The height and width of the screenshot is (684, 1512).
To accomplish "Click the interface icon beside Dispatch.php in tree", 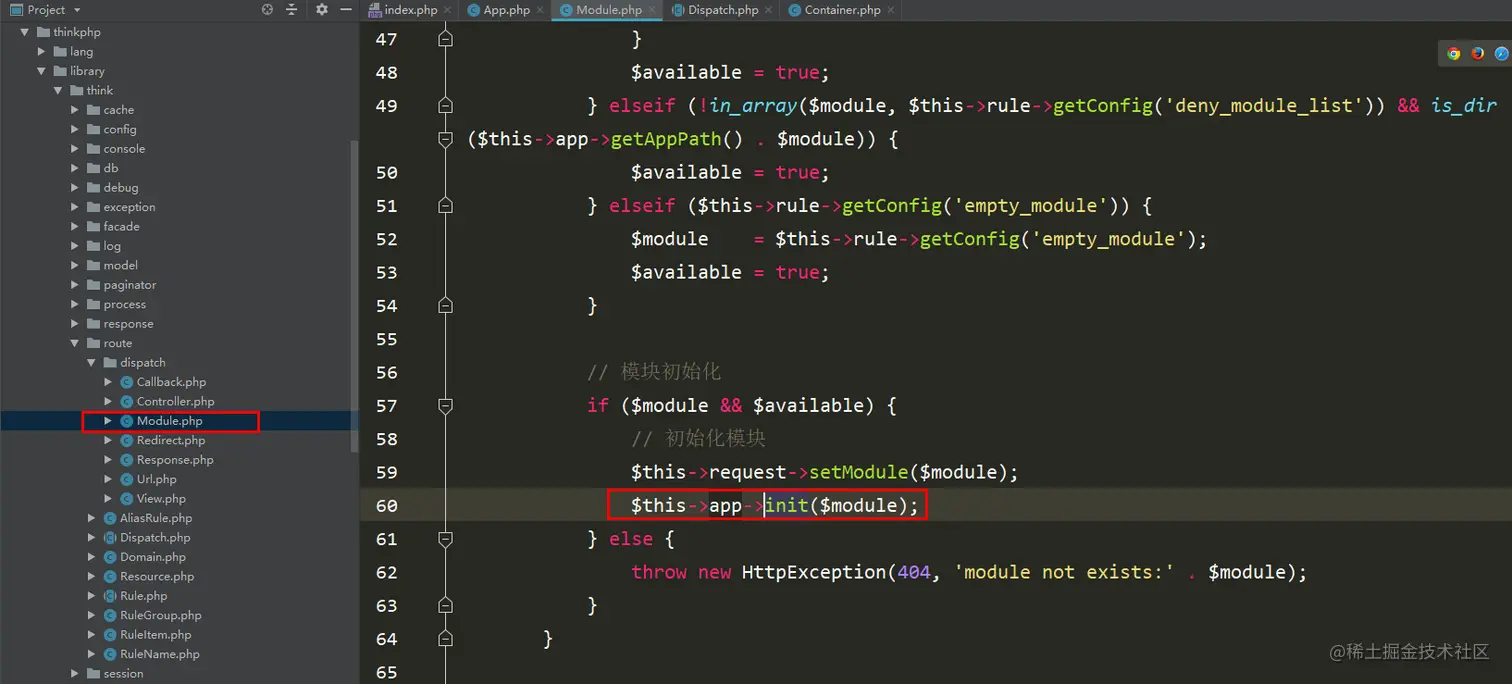I will coord(110,538).
